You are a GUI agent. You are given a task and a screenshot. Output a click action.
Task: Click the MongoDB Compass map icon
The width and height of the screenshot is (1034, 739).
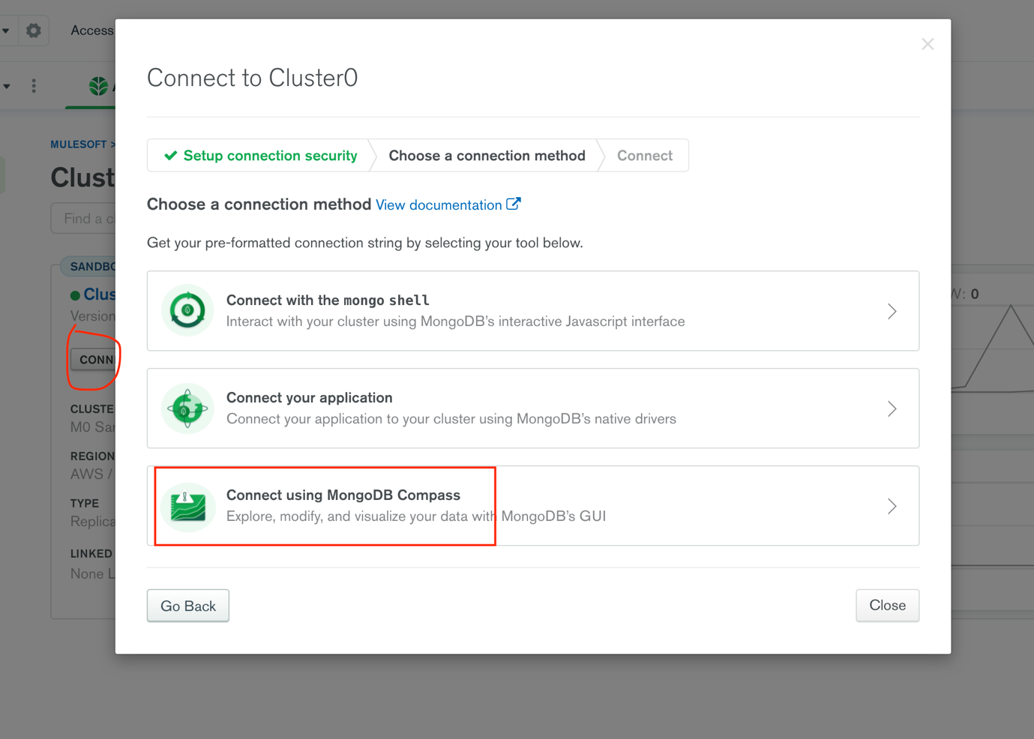click(187, 506)
